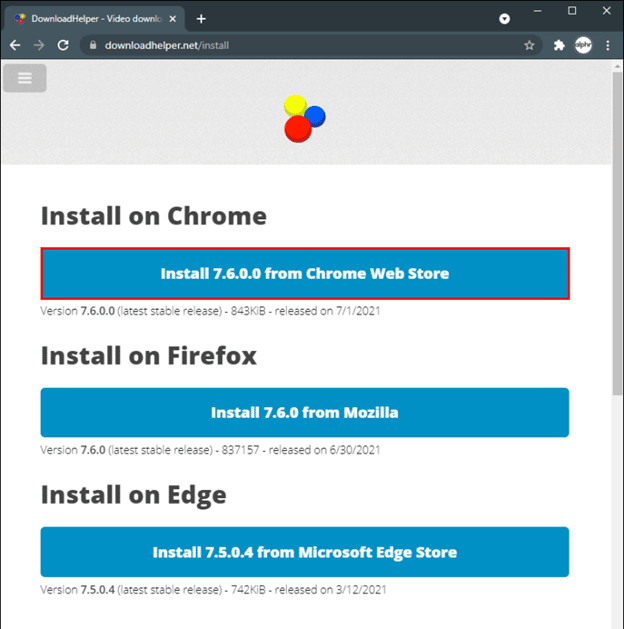The width and height of the screenshot is (624, 629).
Task: Click the profile avatar in the toolbar
Action: pos(583,45)
